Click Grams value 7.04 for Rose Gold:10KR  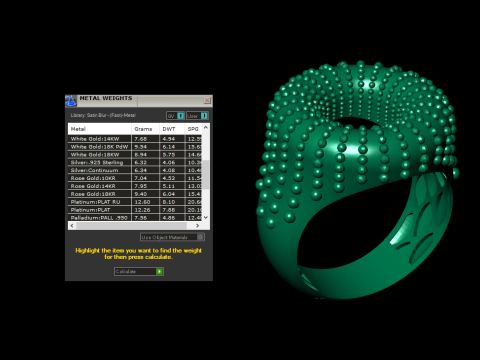pyautogui.click(x=141, y=178)
